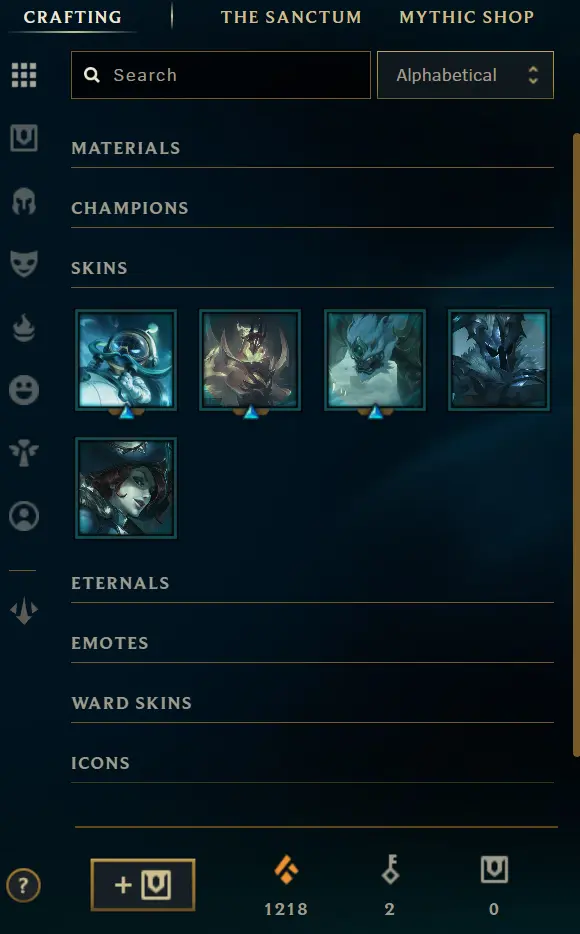Open the Alphabetical sort dropdown
580x934 pixels.
coord(465,75)
